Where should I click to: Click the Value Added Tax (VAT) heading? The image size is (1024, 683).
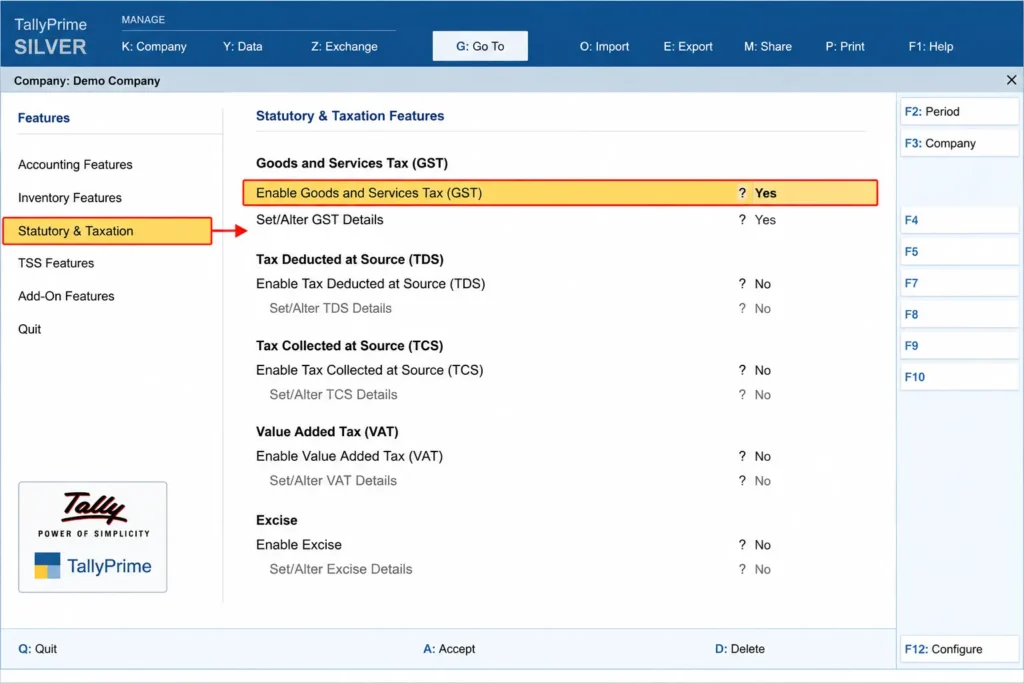click(327, 432)
